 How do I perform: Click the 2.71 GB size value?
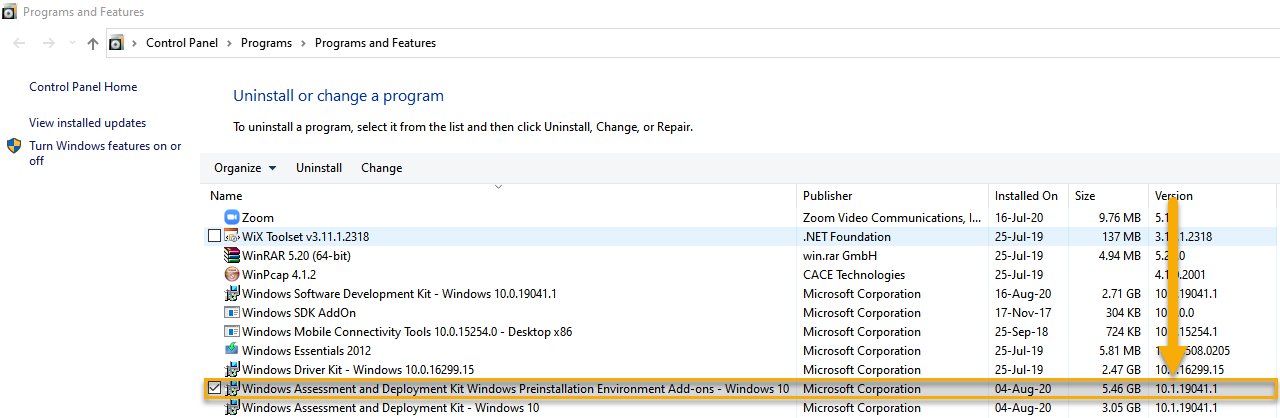pos(1120,294)
